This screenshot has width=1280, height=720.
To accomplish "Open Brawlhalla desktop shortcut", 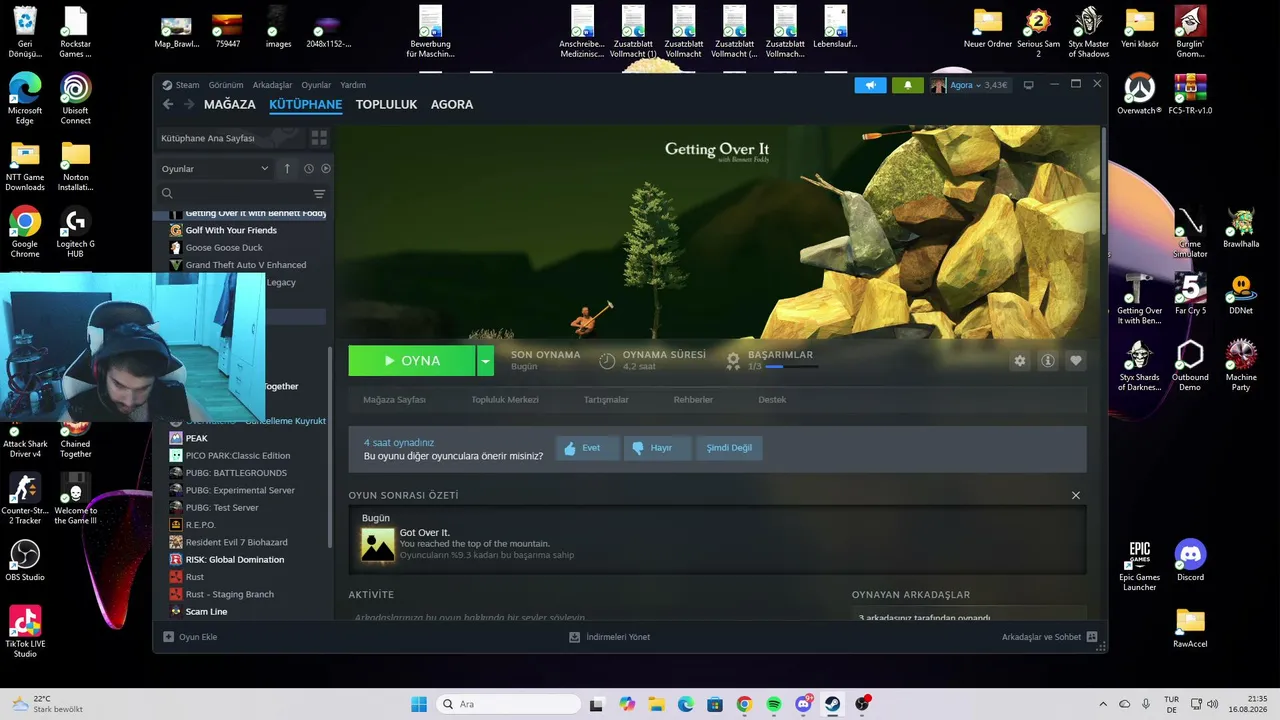I will coord(1241,228).
